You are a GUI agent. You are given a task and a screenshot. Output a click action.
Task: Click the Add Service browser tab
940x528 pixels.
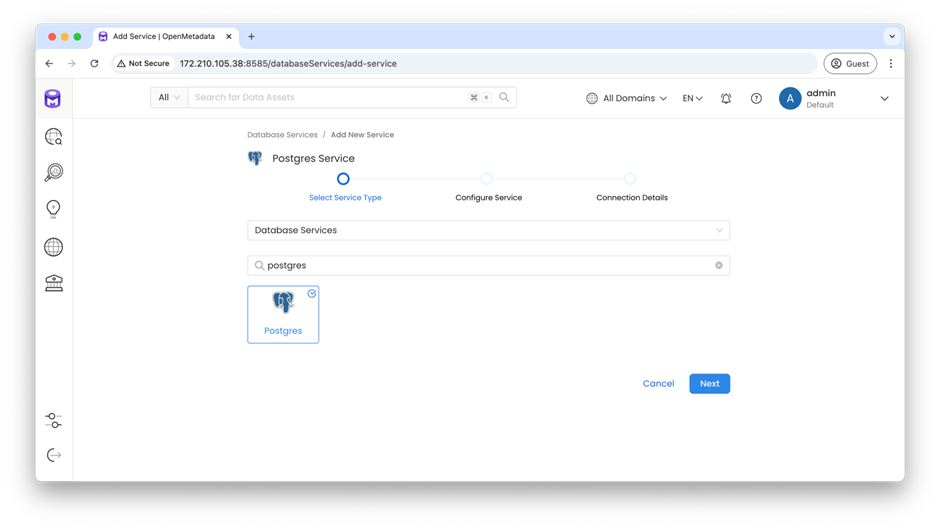[166, 37]
